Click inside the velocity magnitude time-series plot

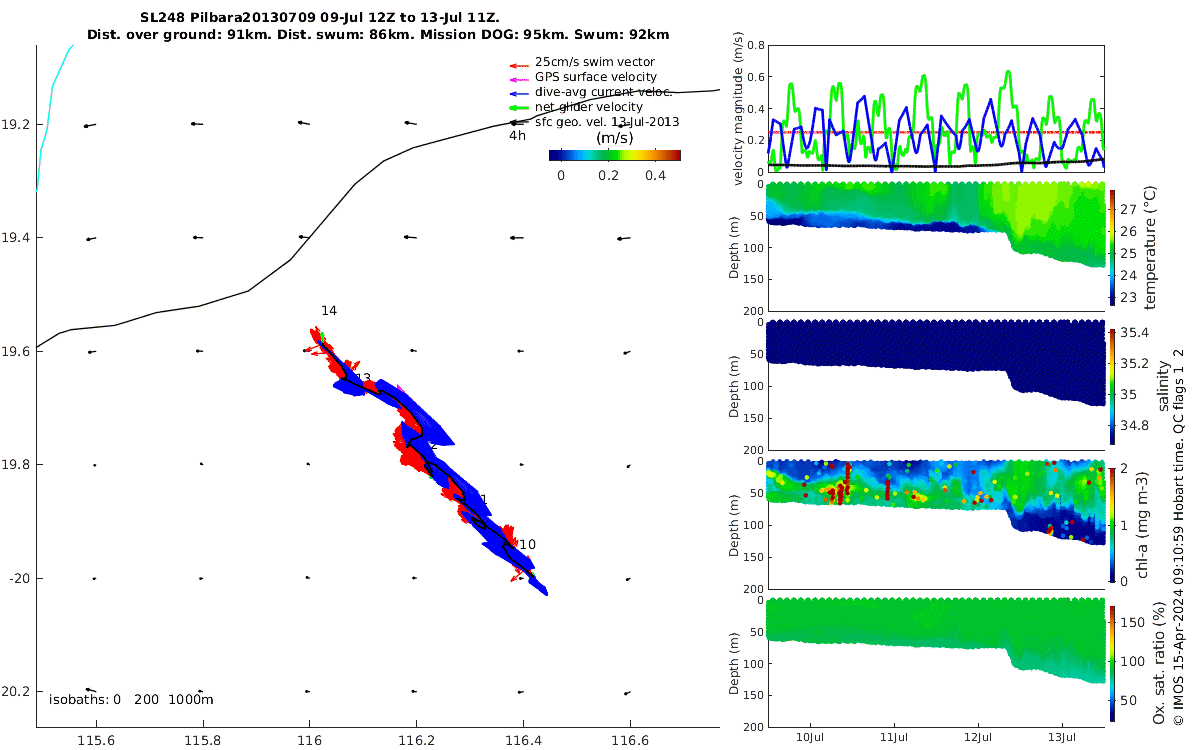click(x=935, y=108)
